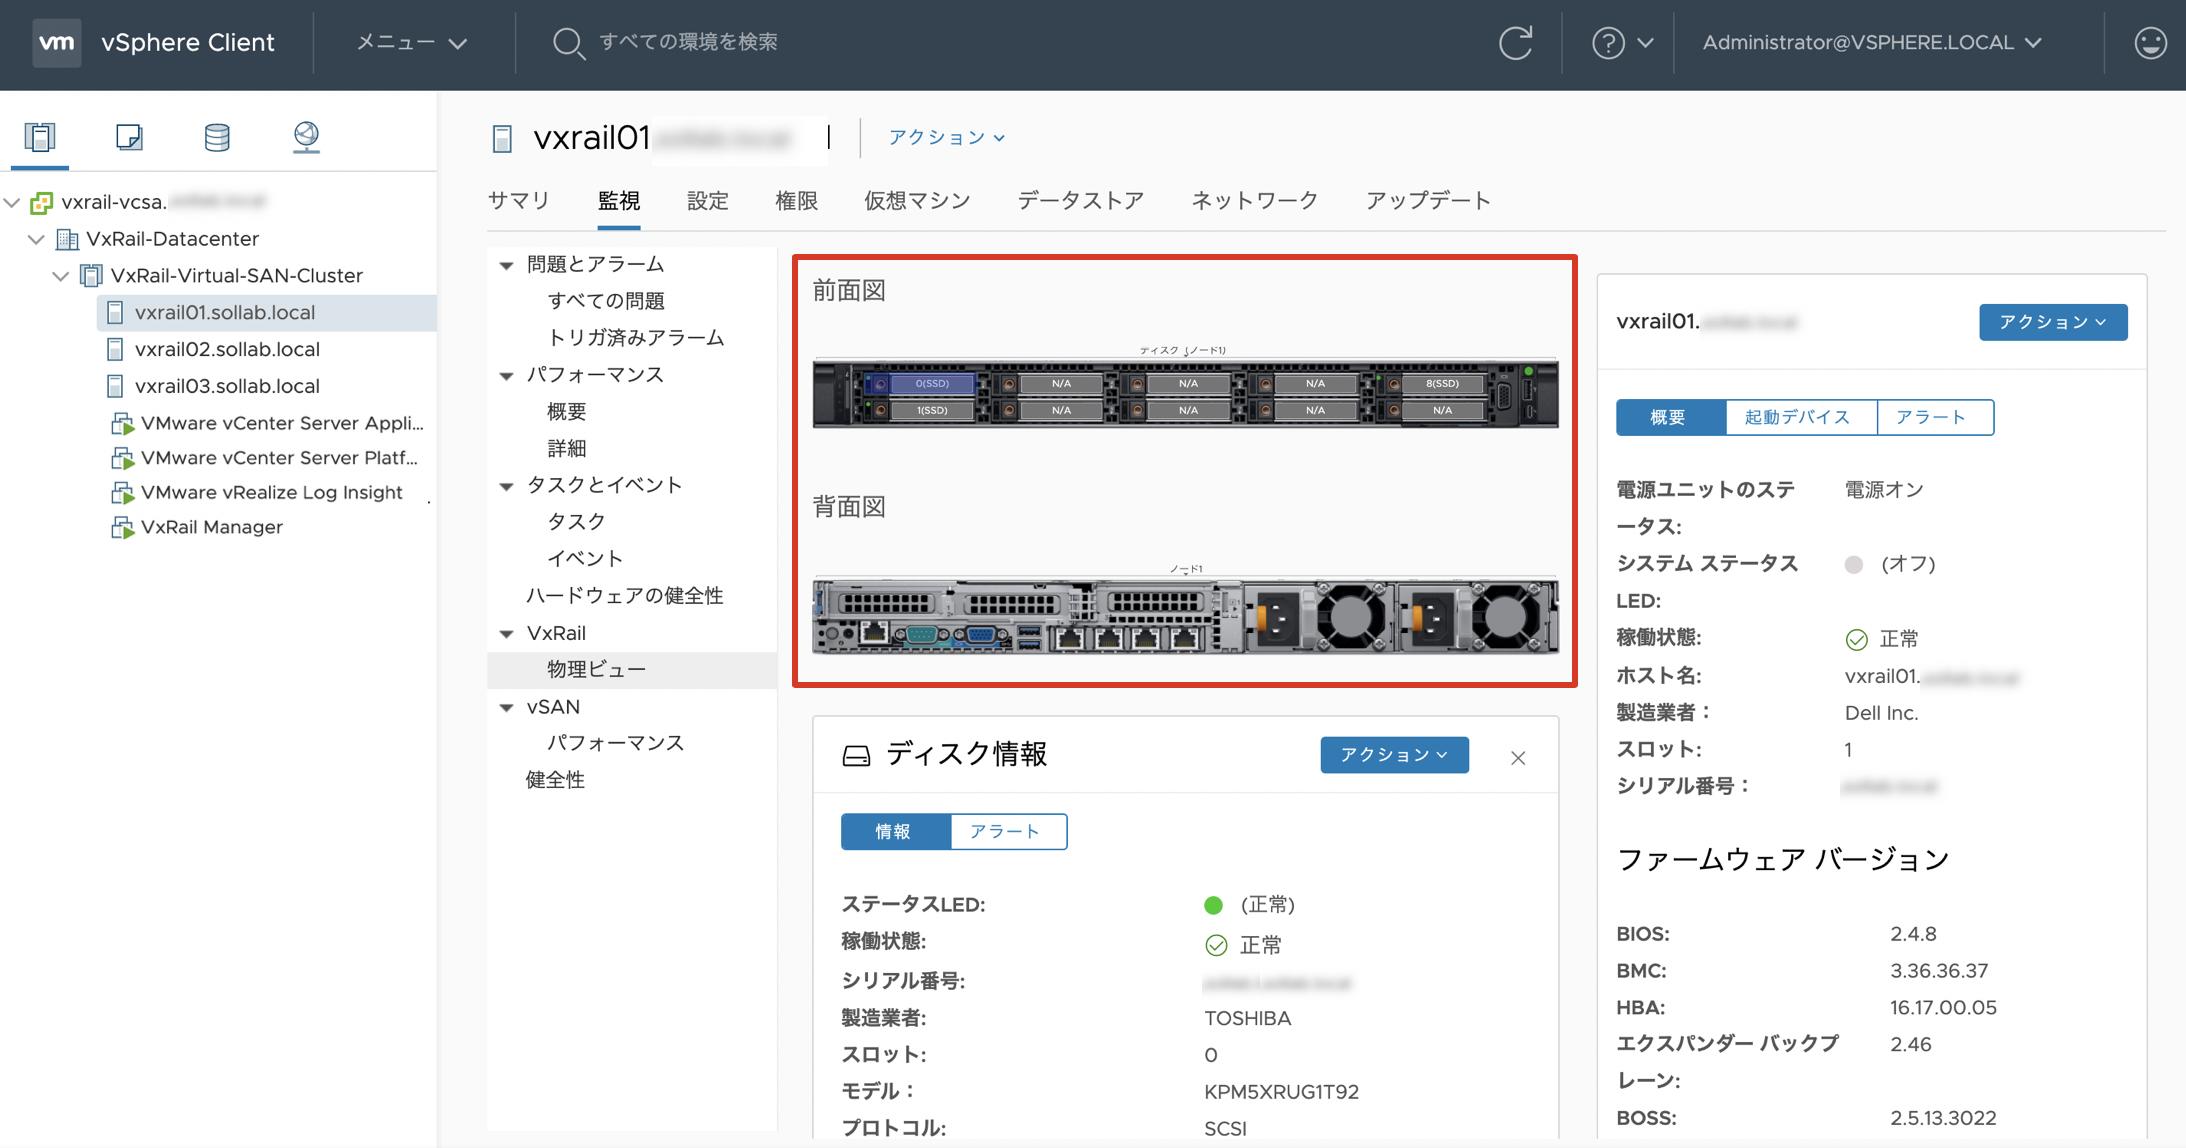
Task: Collapse the パフォーマンス section
Action: click(x=507, y=376)
